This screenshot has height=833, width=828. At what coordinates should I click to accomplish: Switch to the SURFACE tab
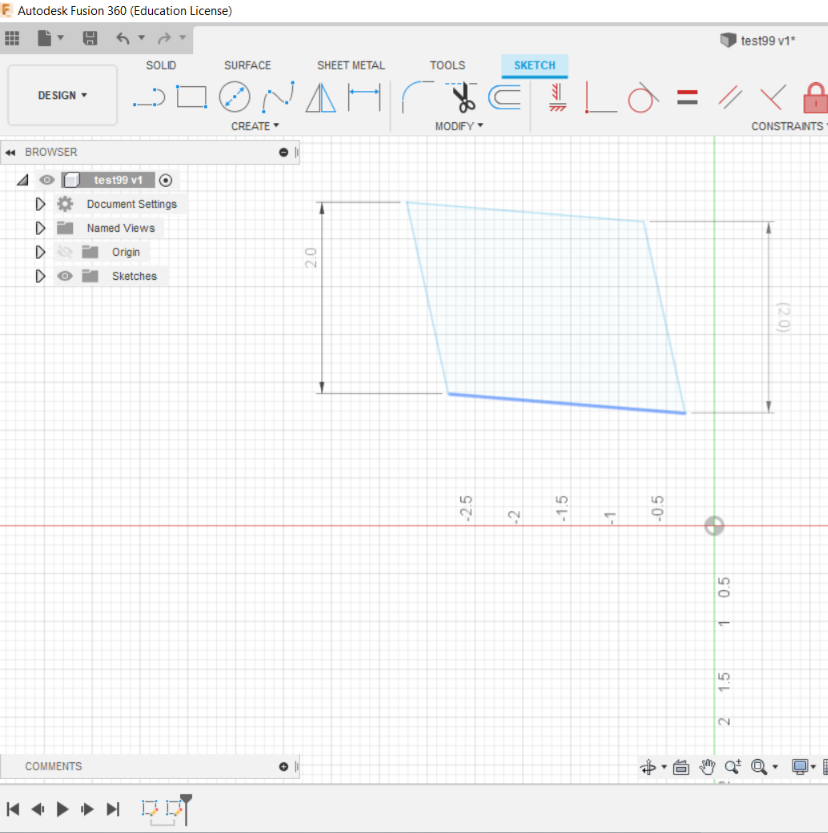(247, 65)
